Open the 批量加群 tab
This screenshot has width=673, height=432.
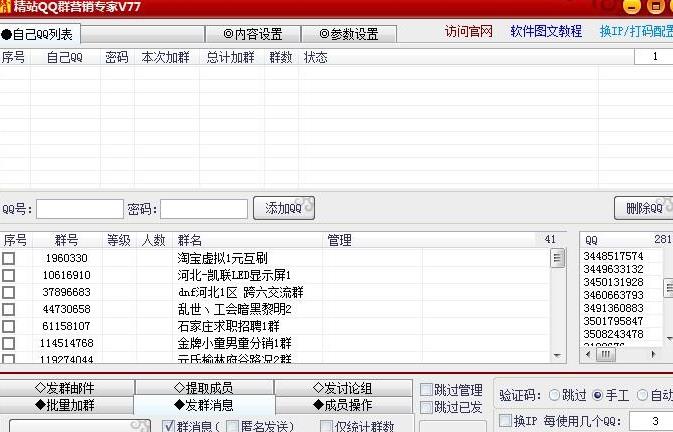point(67,405)
